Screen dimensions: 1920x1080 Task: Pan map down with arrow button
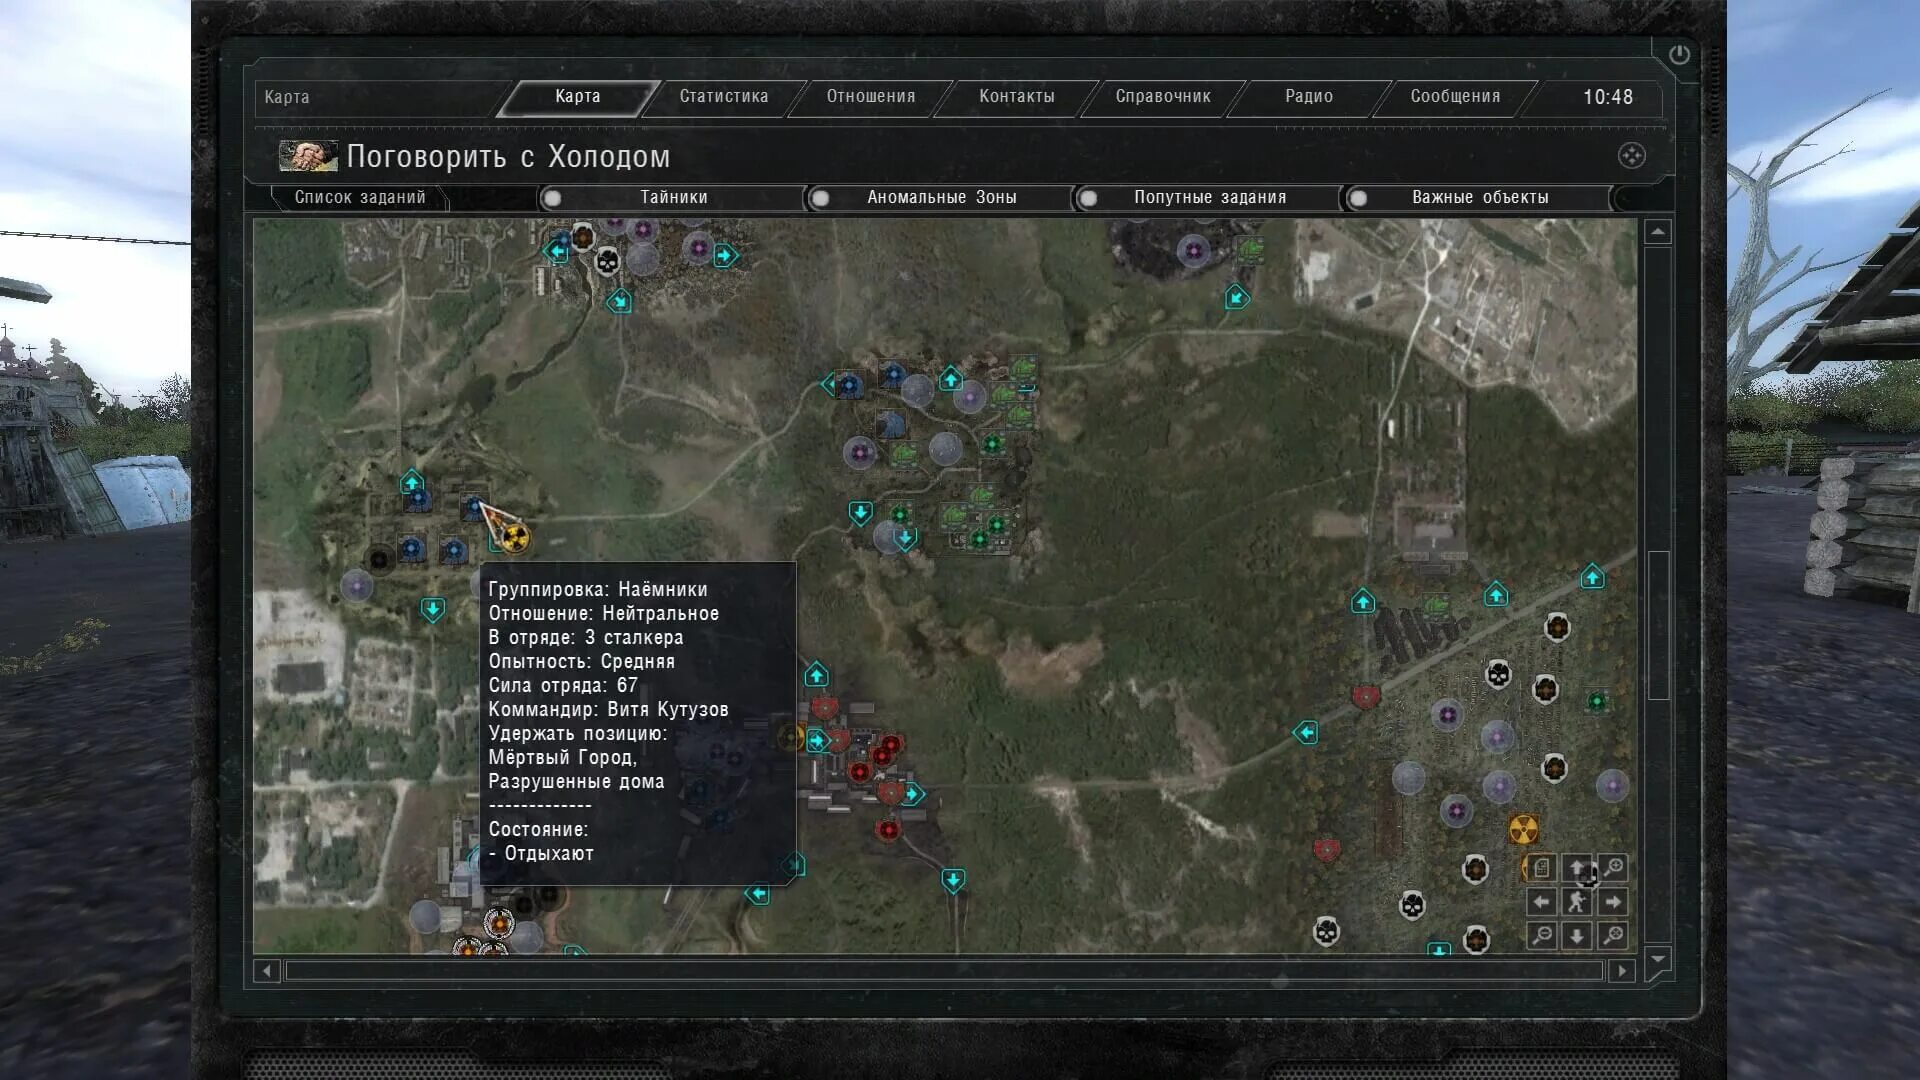(1577, 936)
